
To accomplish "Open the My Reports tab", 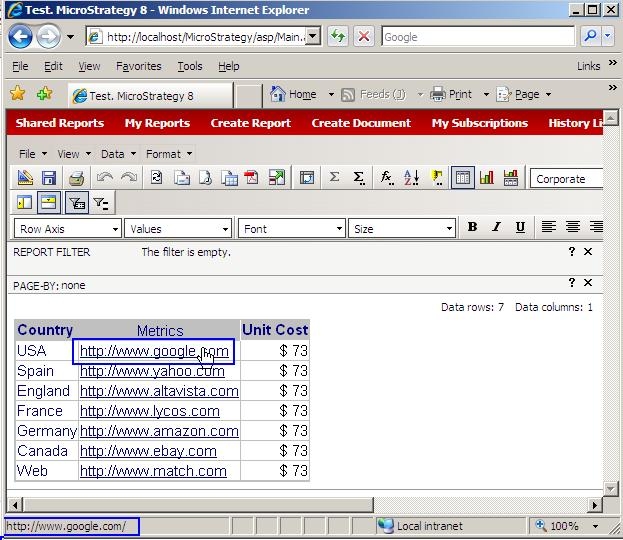I will click(157, 123).
